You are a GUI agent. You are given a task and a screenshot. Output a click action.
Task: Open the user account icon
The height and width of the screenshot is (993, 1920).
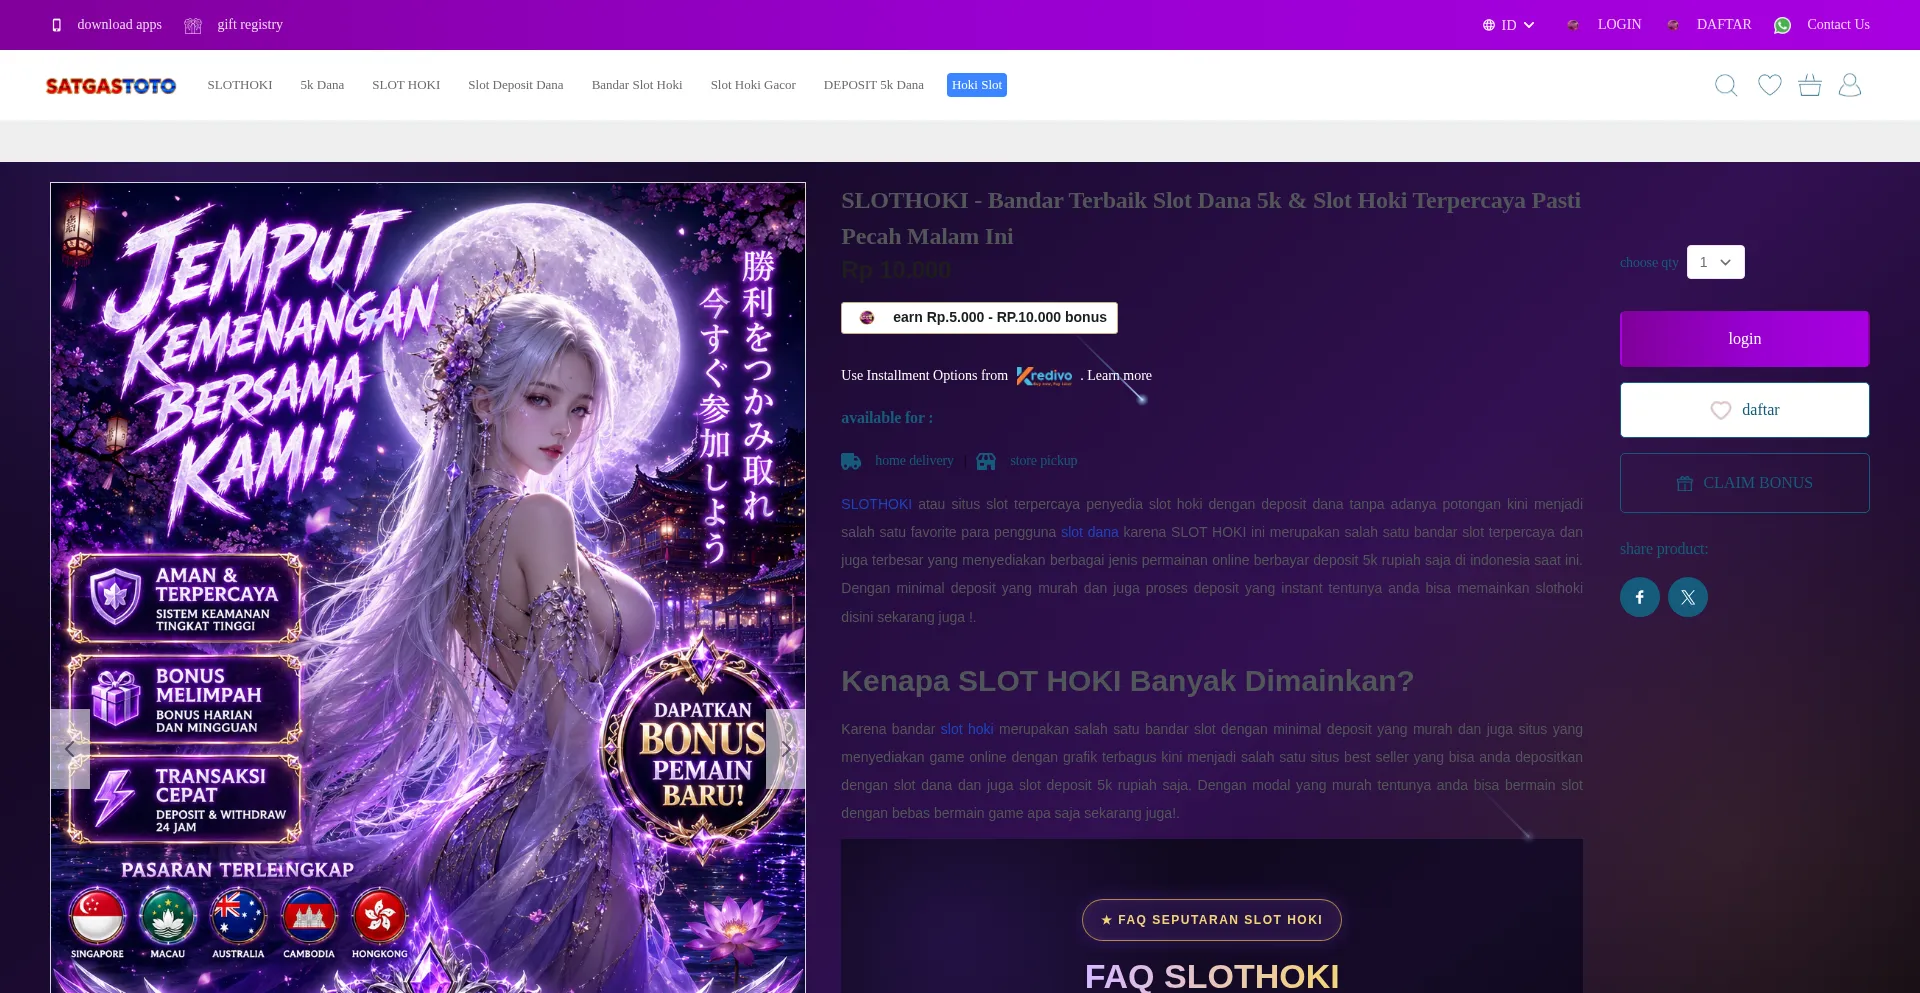coord(1850,85)
